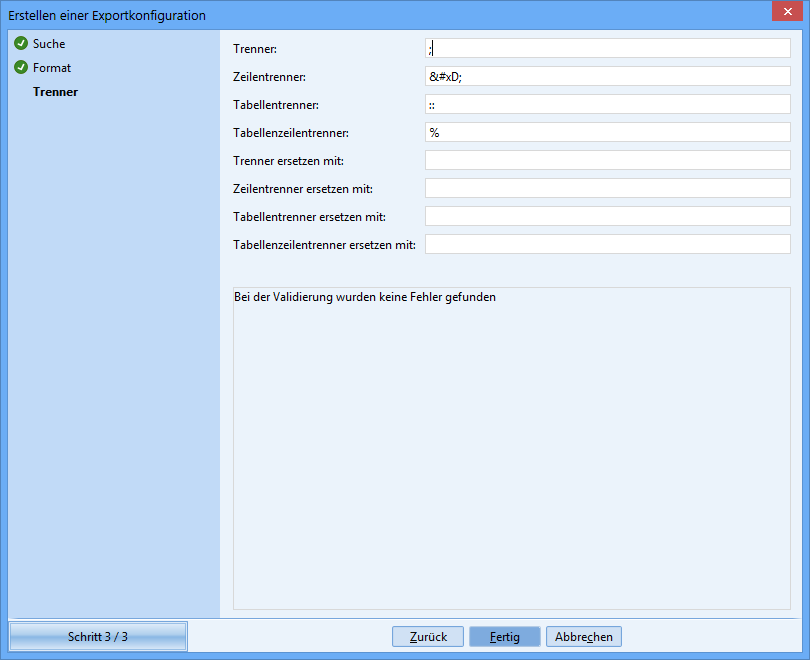Click the Schritt 3 / 3 progress indicator
810x660 pixels.
coord(98,637)
